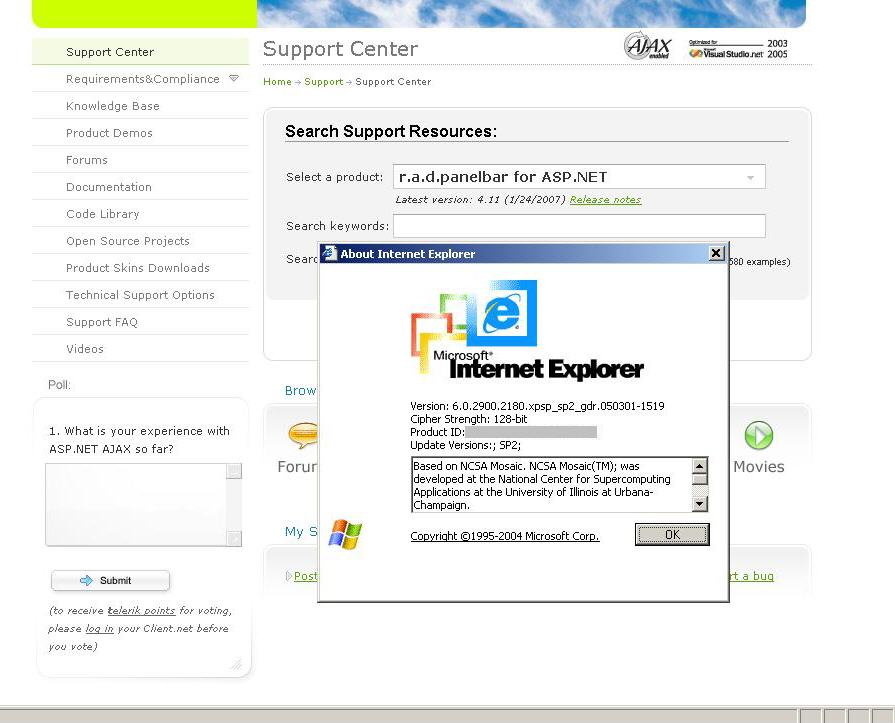The image size is (895, 723).
Task: Click the poll Submit button
Action: tap(110, 580)
